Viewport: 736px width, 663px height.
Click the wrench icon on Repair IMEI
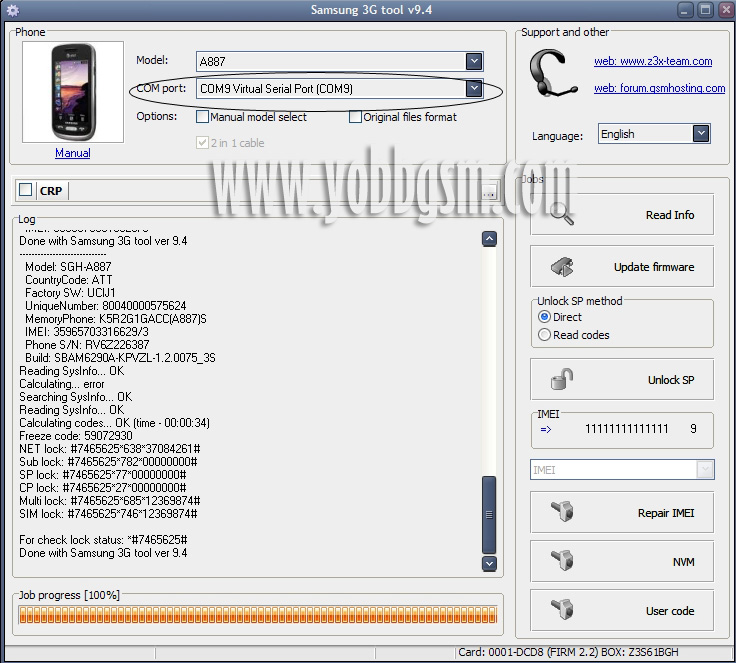pyautogui.click(x=562, y=511)
